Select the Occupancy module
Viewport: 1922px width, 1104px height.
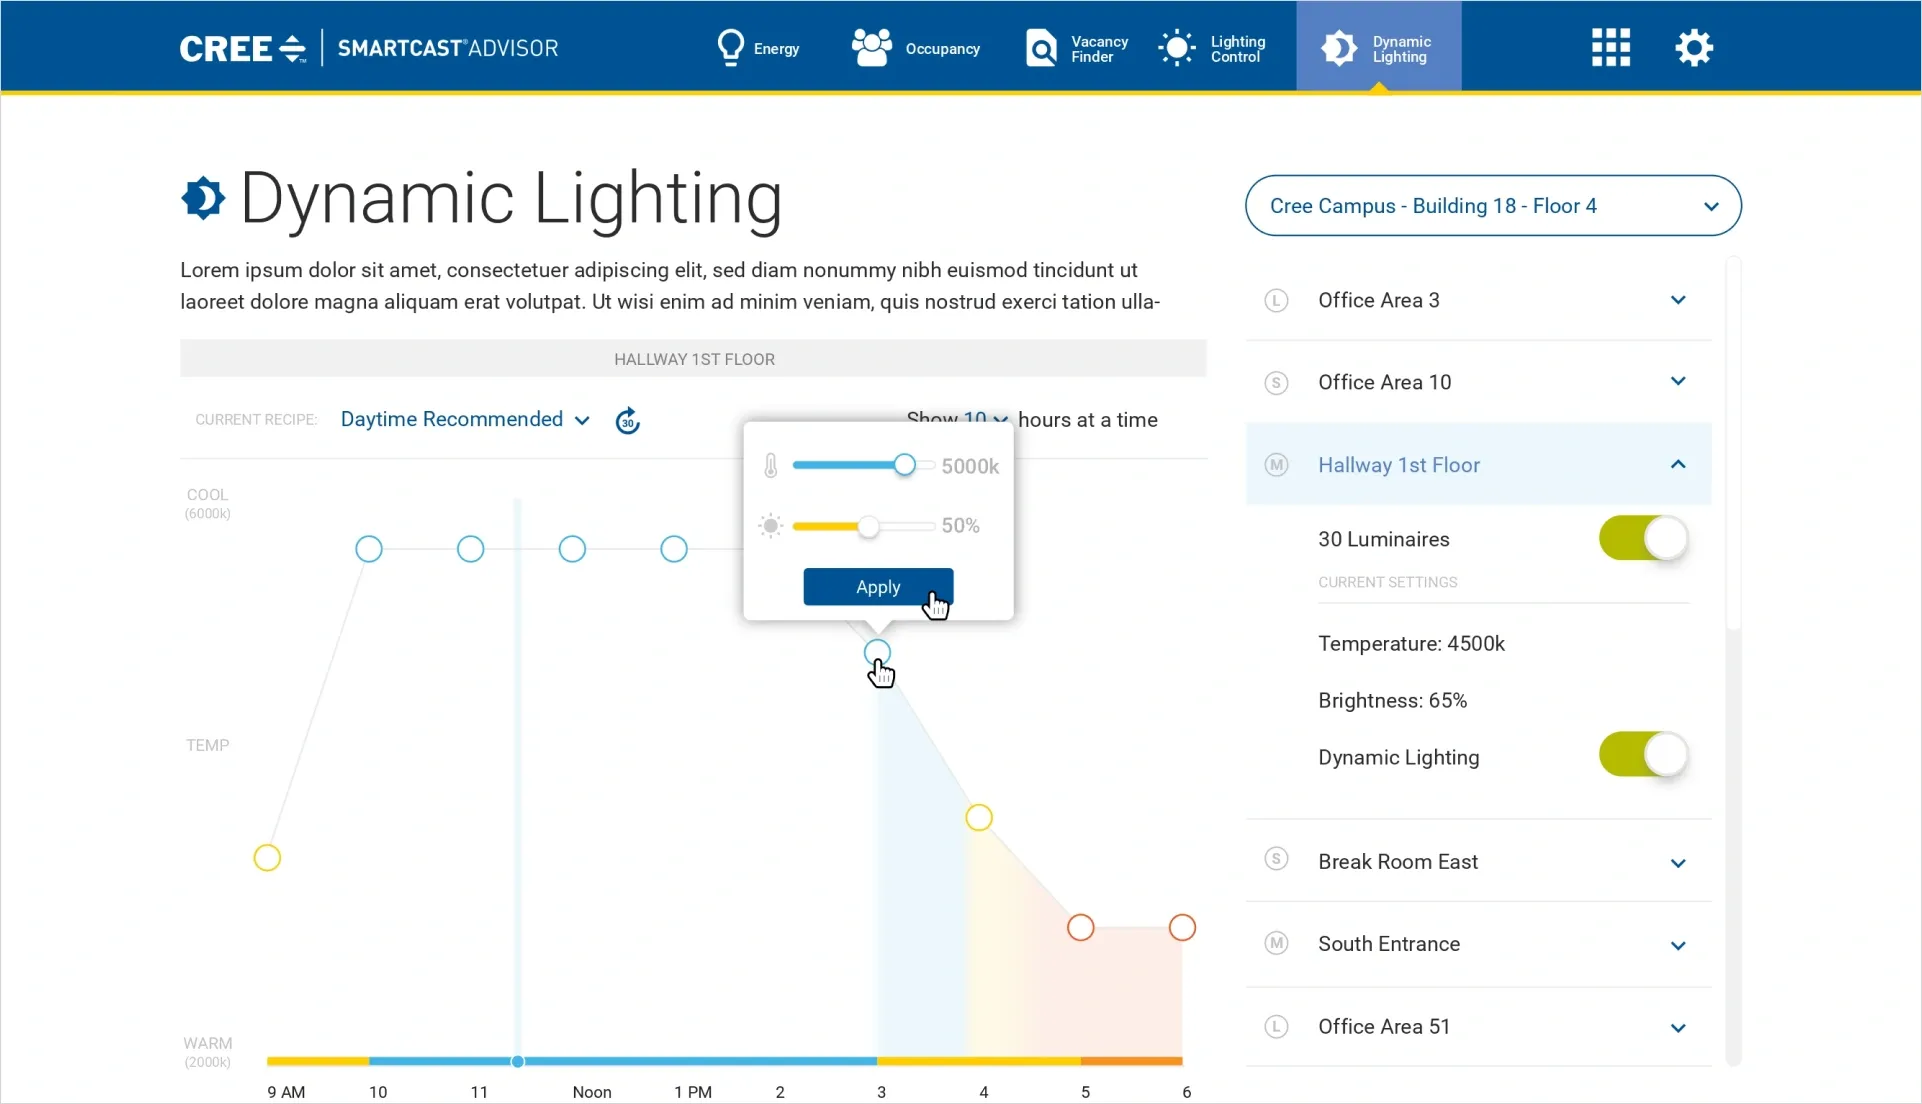[x=915, y=47]
